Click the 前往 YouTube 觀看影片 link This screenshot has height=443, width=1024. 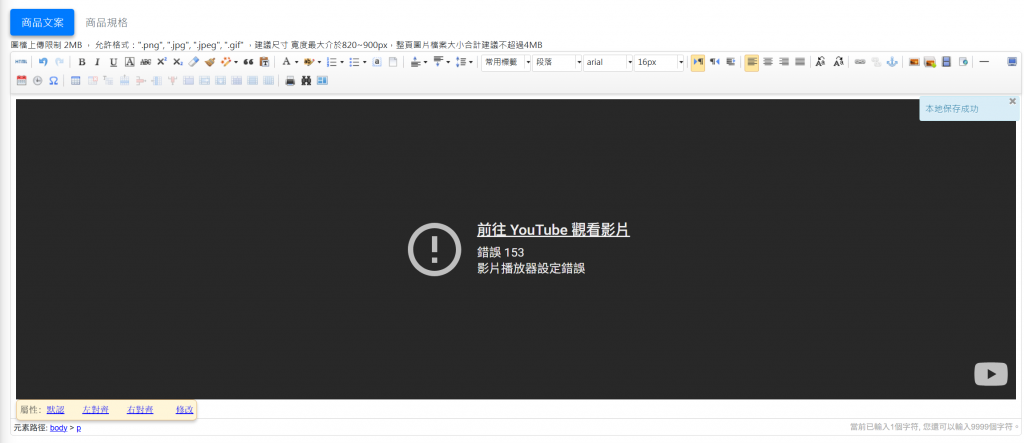(x=553, y=231)
